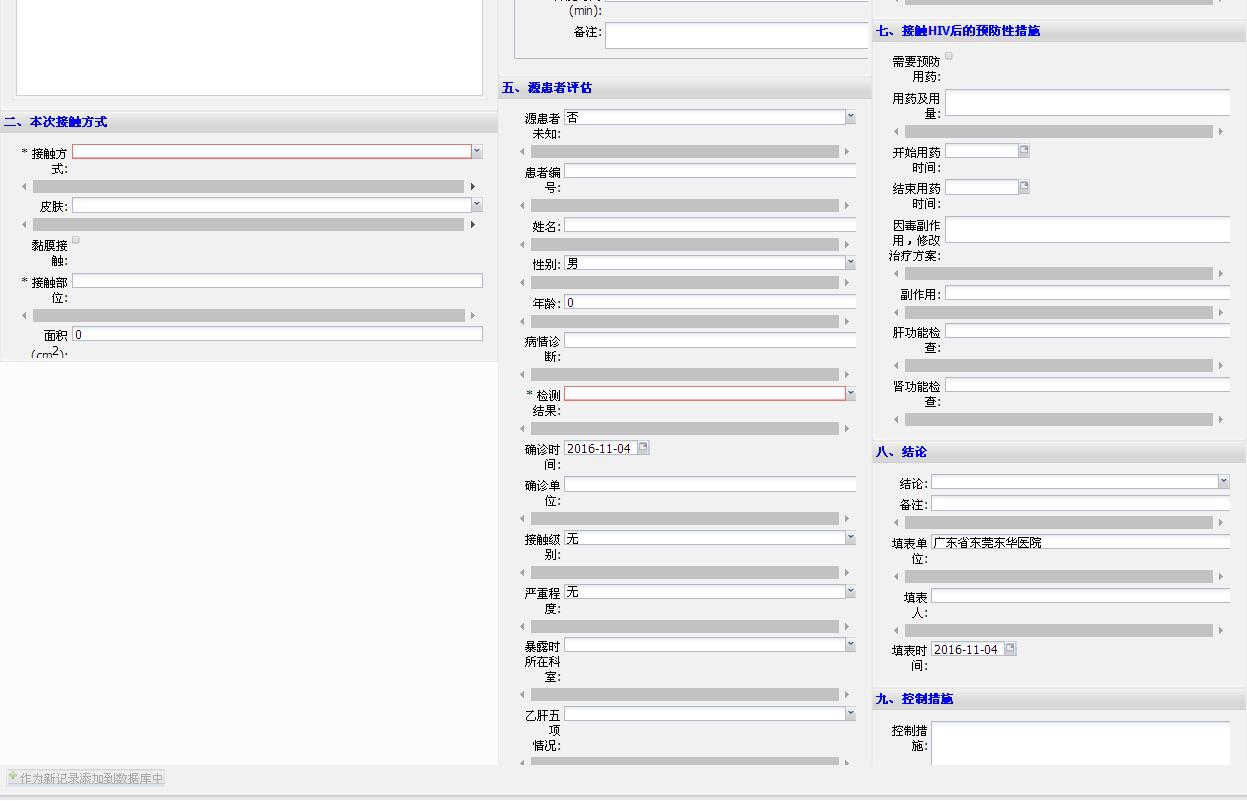Click horizontal scrollbar track beneath 乙肝五项情况
This screenshot has width=1247, height=801.
(685, 762)
